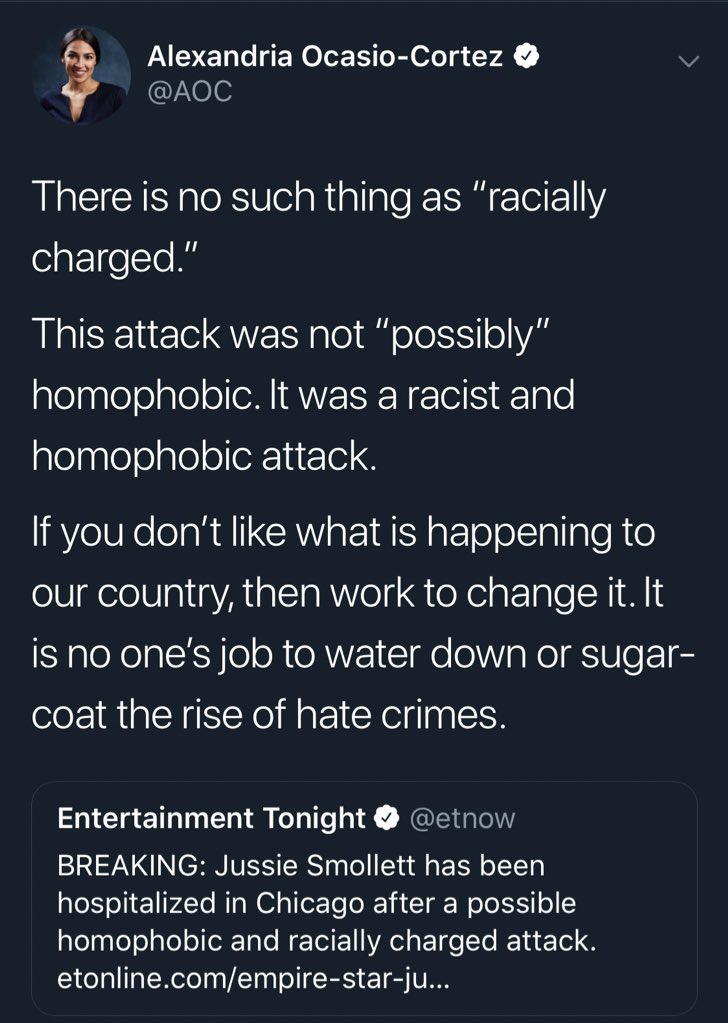Image resolution: width=728 pixels, height=1023 pixels.
Task: Click the word "BREAKING:" in quoted tweet
Action: point(121,864)
